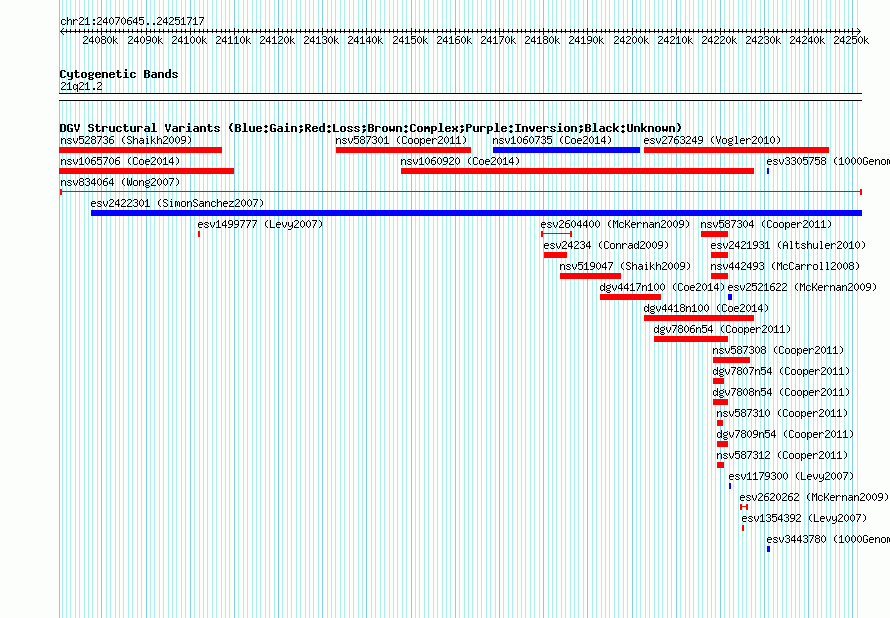This screenshot has width=890, height=618.
Task: Click dgv7807n54 (Cooper2011) label
Action: point(781,371)
